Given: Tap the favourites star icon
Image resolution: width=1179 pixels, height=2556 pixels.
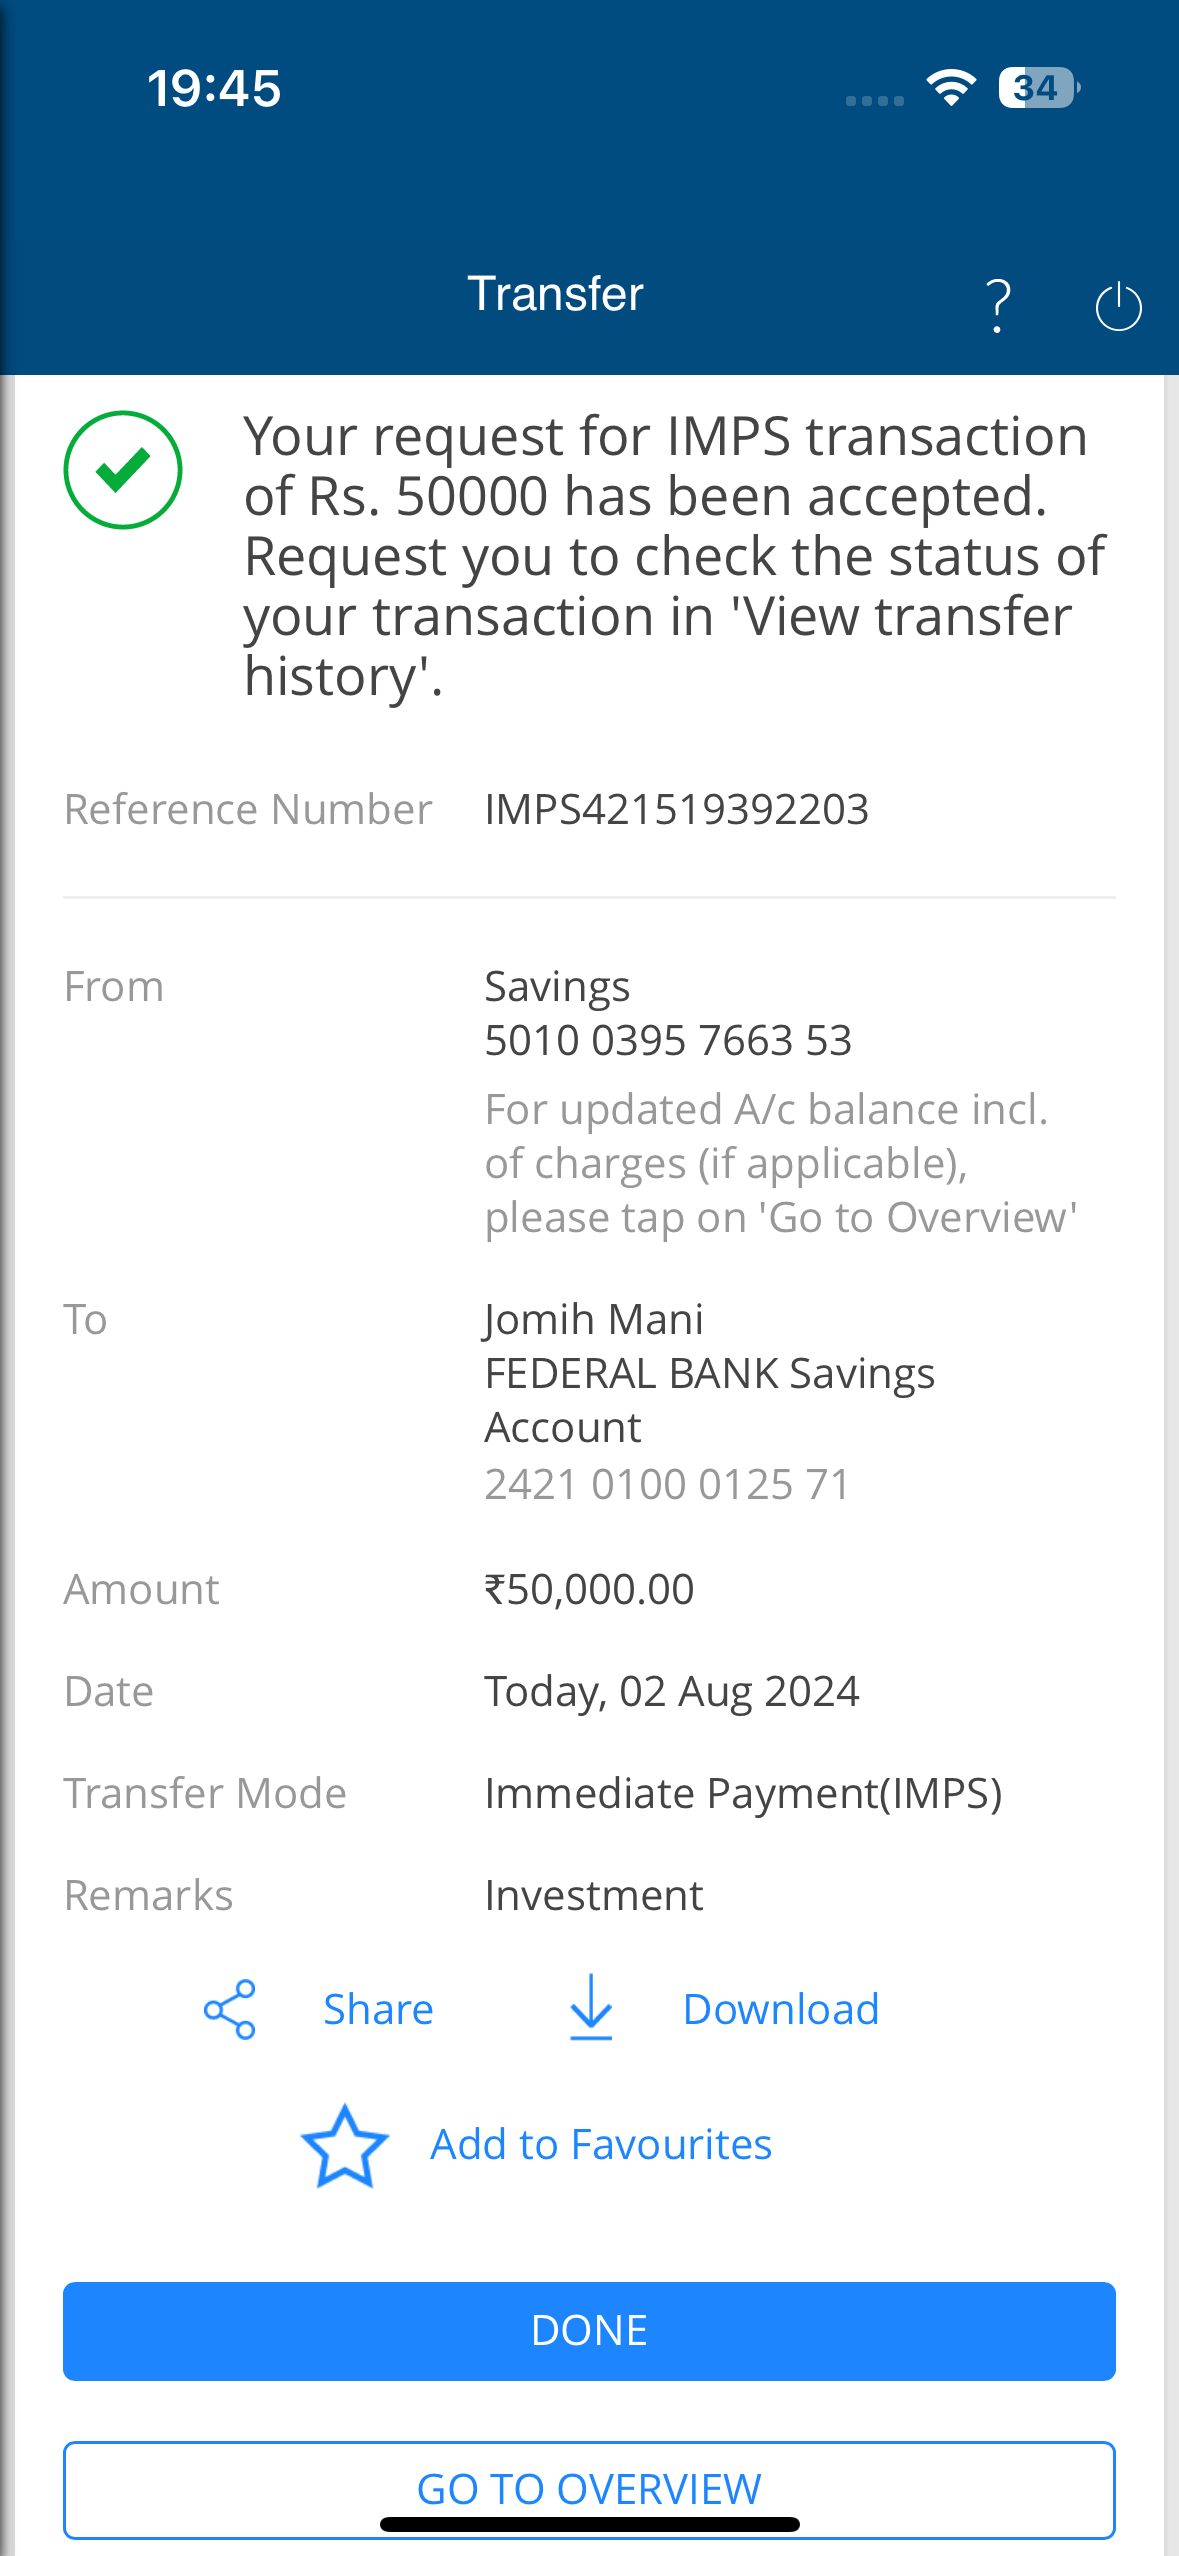Looking at the screenshot, I should tap(345, 2146).
